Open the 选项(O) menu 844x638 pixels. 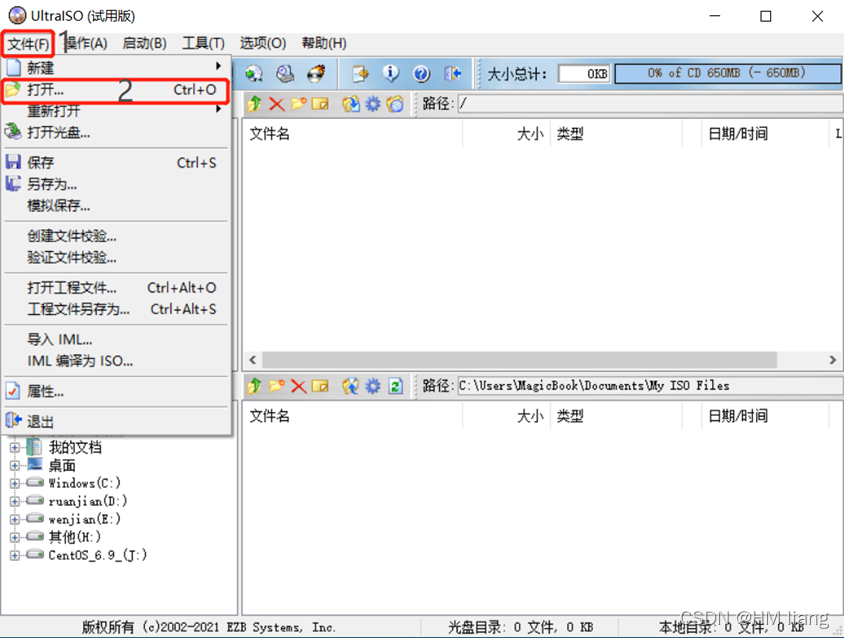tap(263, 43)
